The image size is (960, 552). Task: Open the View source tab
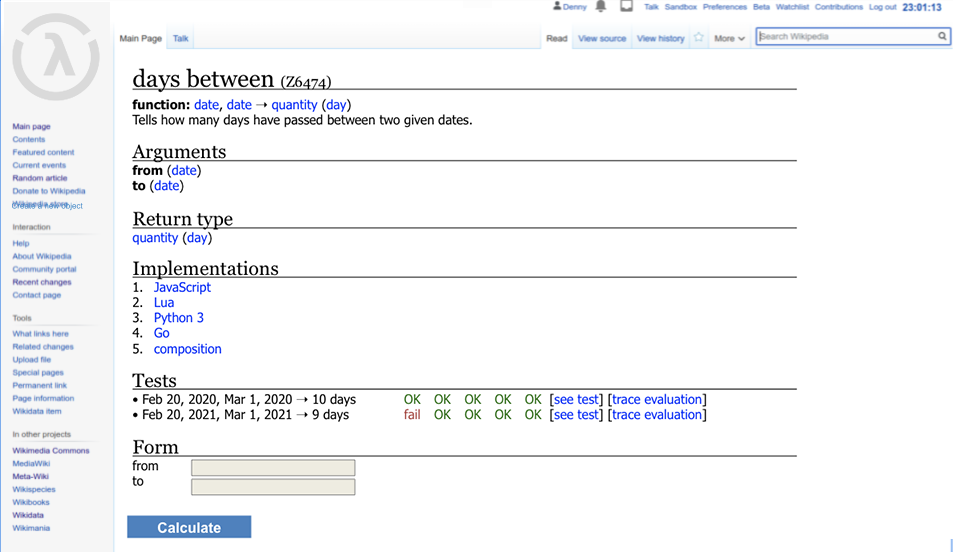pyautogui.click(x=602, y=38)
